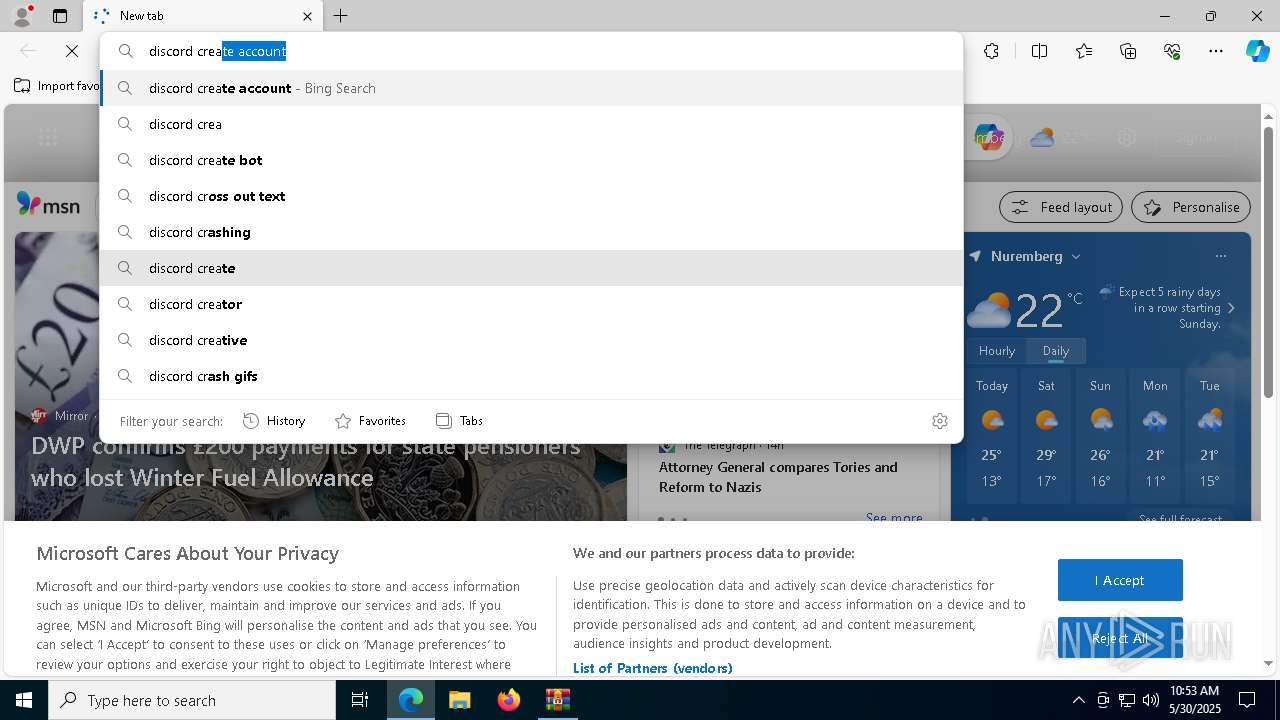Screen dimensions: 1280x720
Task: Switch weather view to Hourly
Action: (x=997, y=351)
